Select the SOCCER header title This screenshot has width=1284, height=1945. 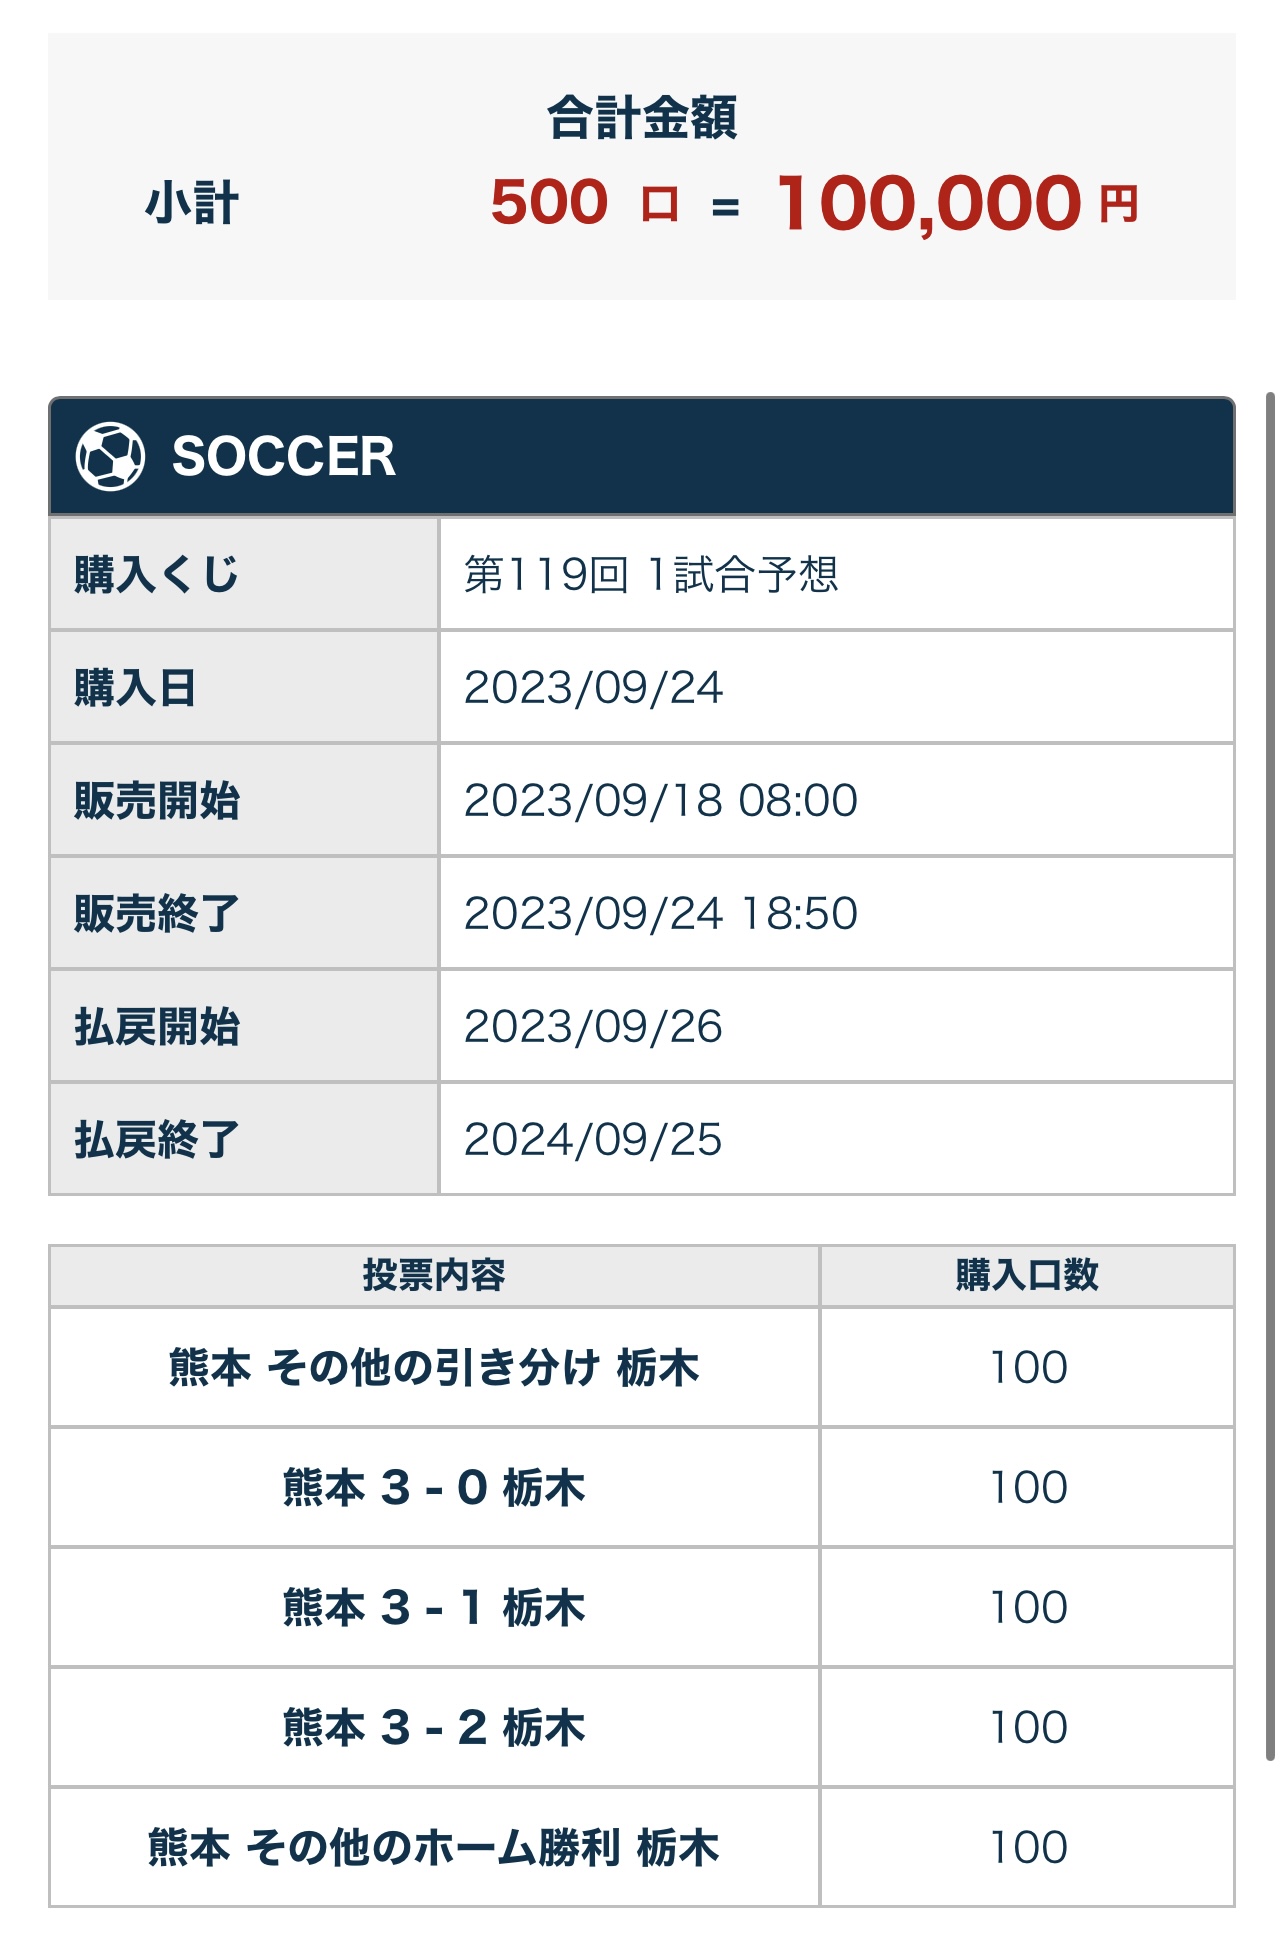(283, 457)
